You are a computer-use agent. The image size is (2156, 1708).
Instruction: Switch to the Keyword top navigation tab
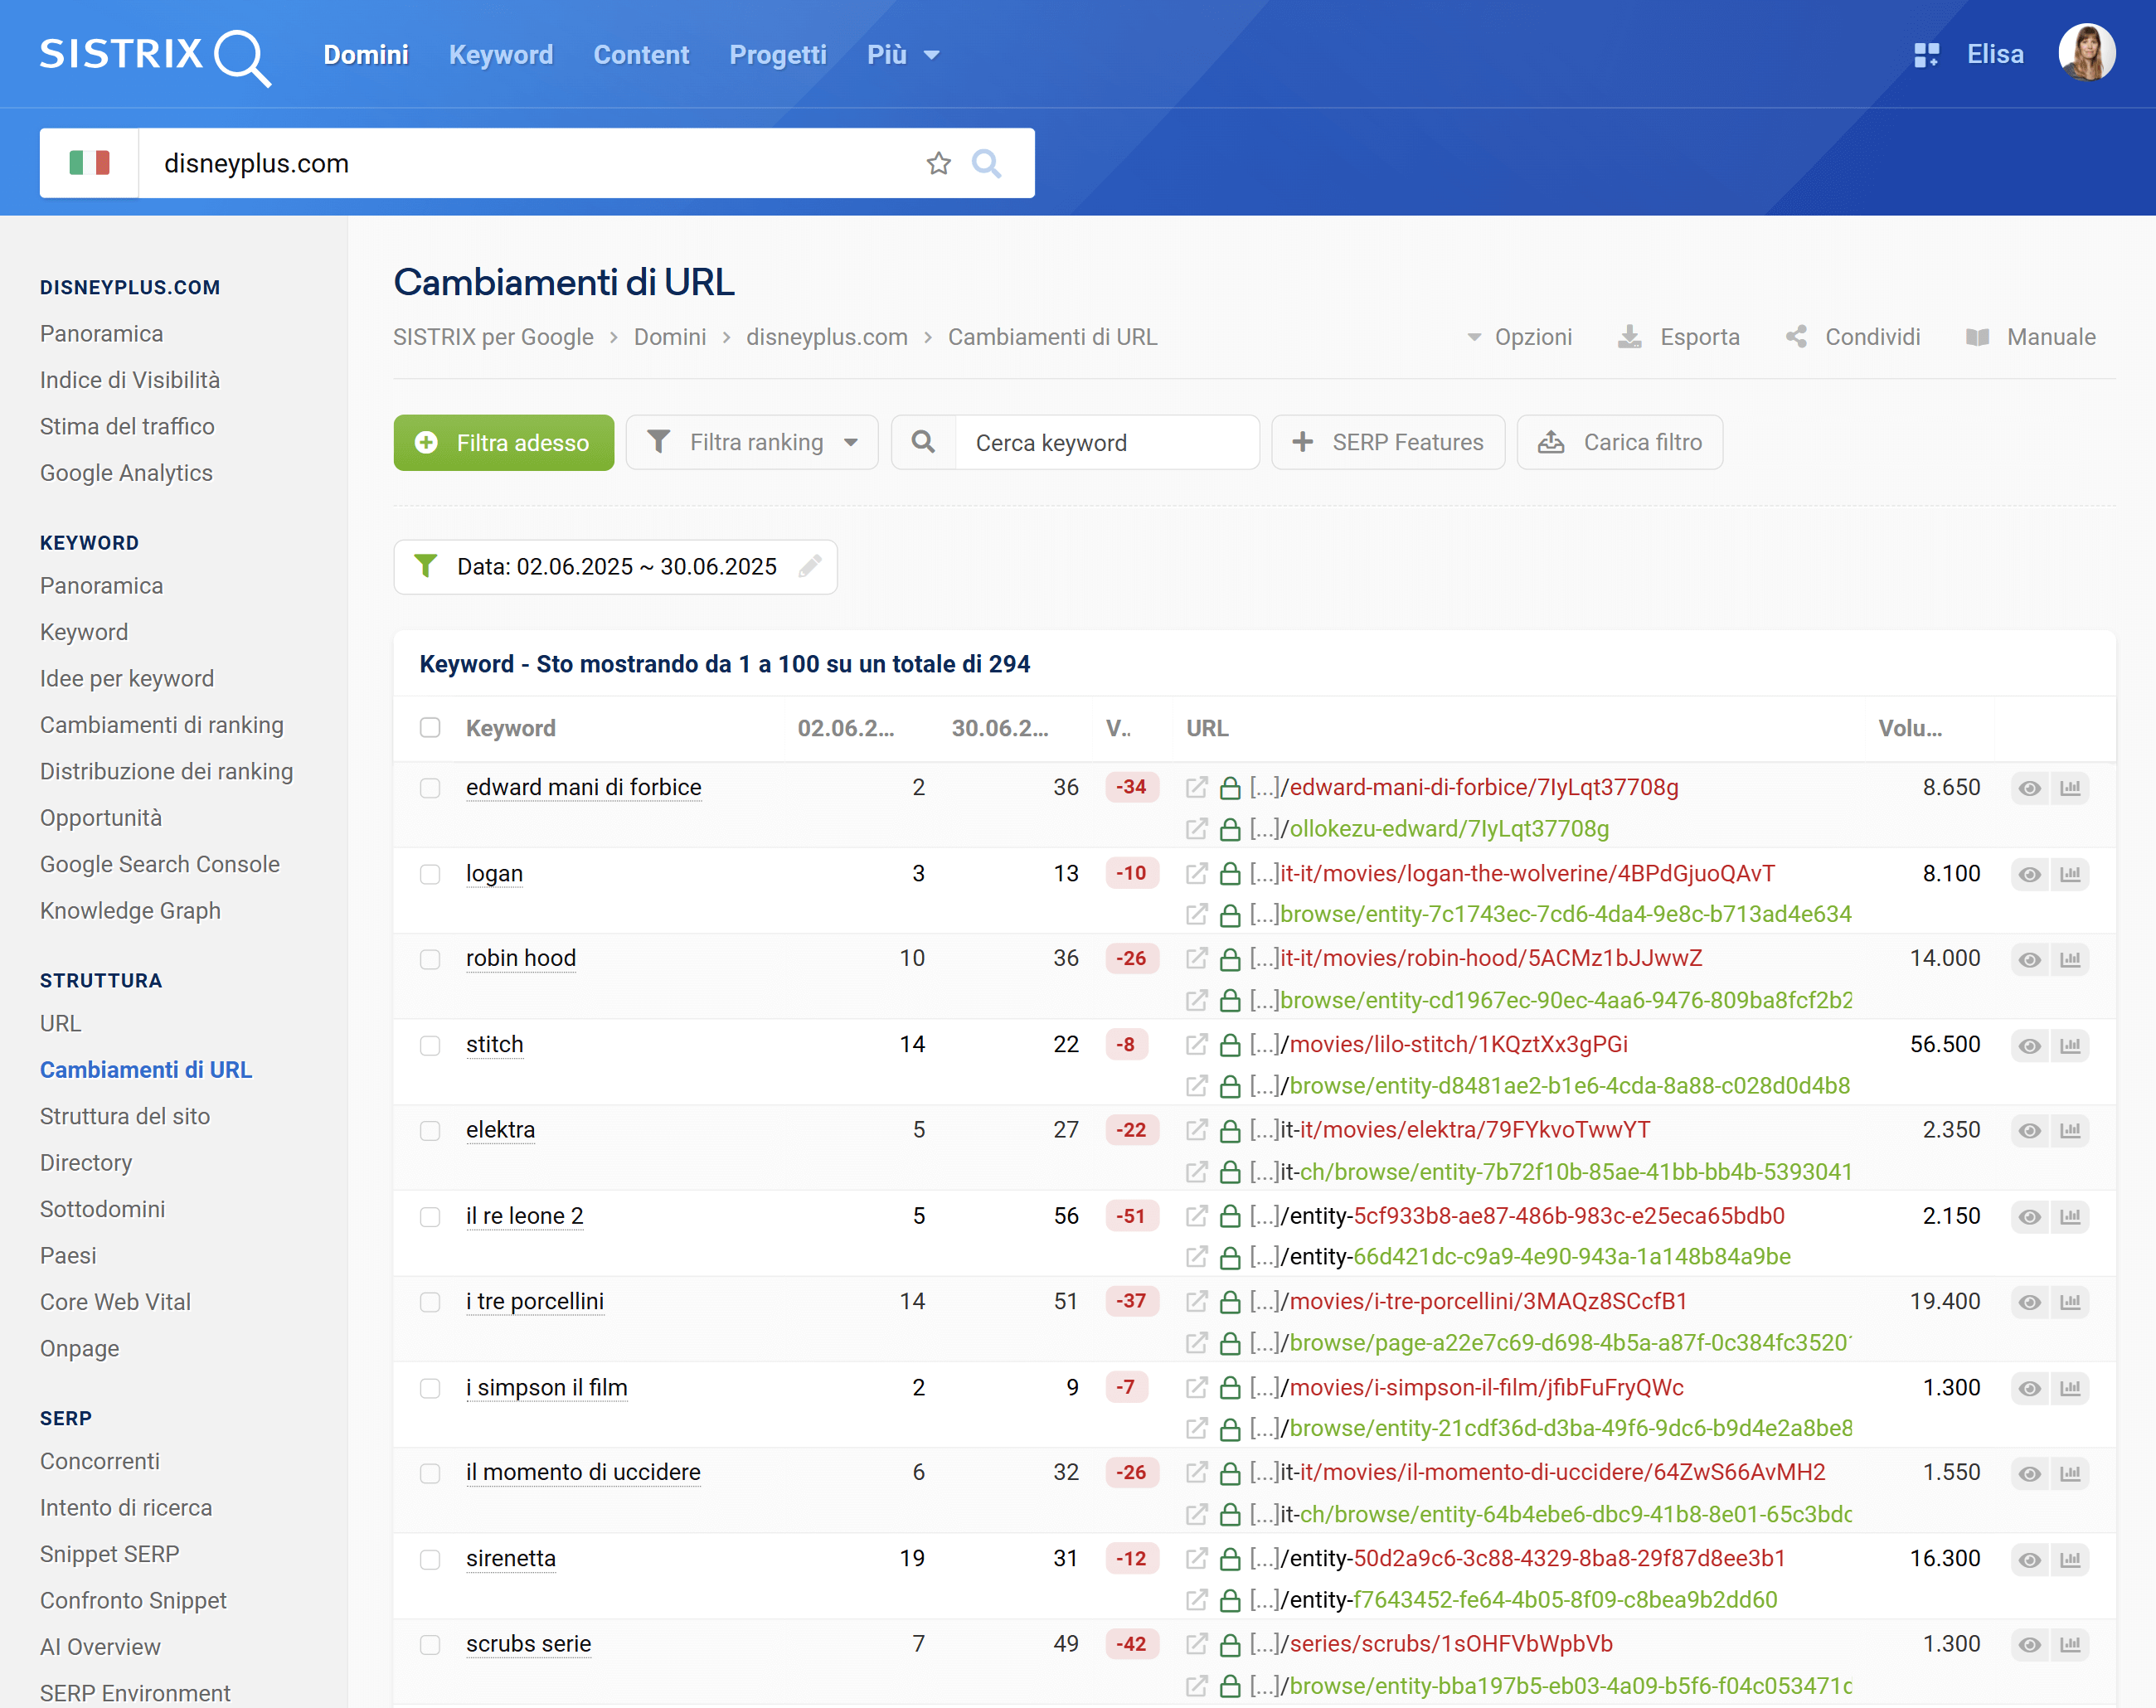[x=500, y=55]
